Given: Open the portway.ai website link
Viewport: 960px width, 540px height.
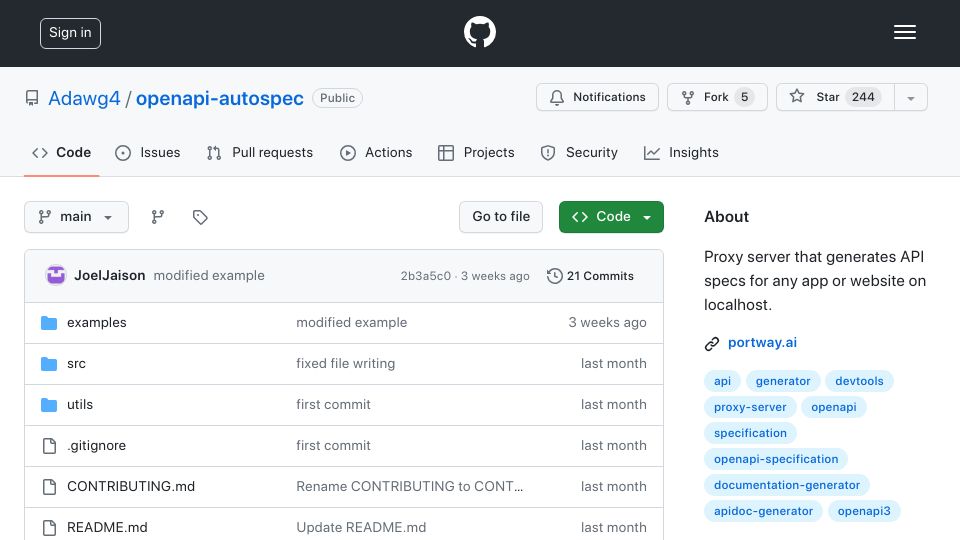Looking at the screenshot, I should [x=762, y=343].
